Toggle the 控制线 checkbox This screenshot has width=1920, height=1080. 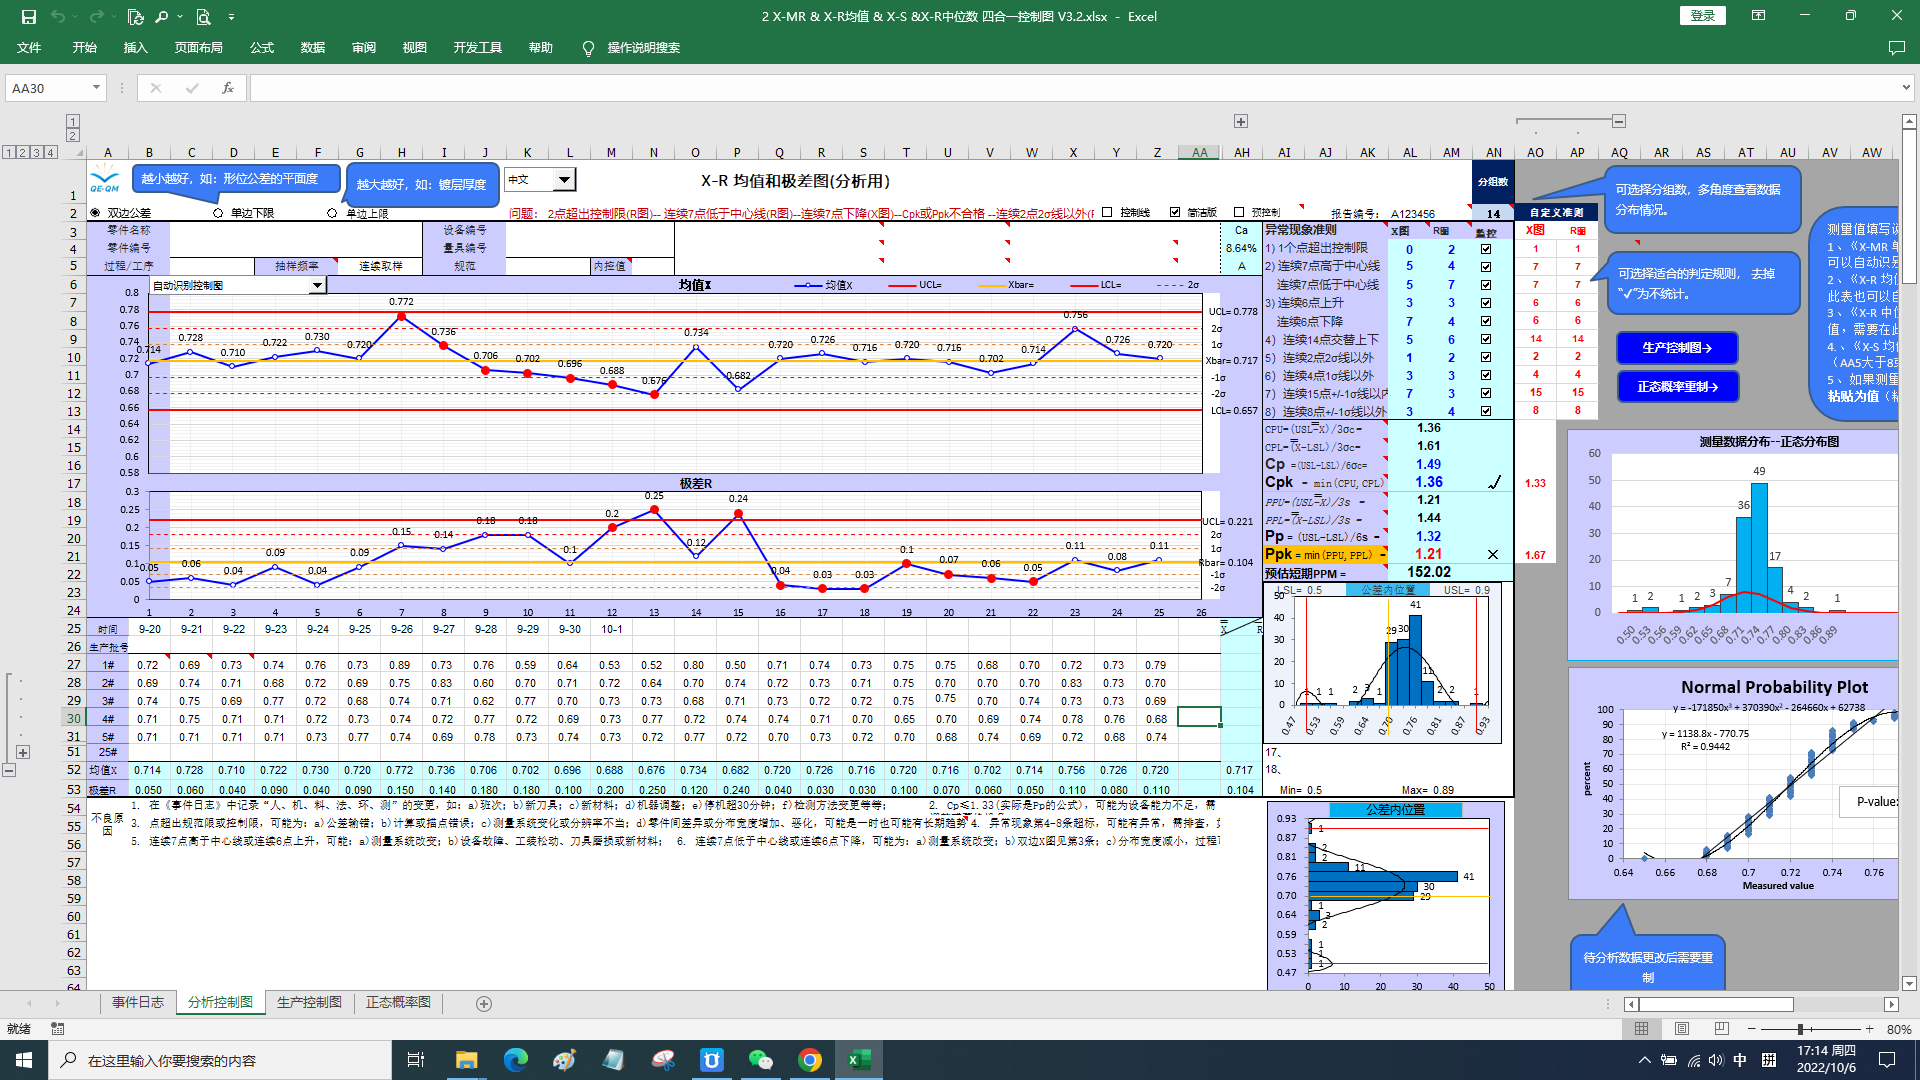tap(1107, 212)
